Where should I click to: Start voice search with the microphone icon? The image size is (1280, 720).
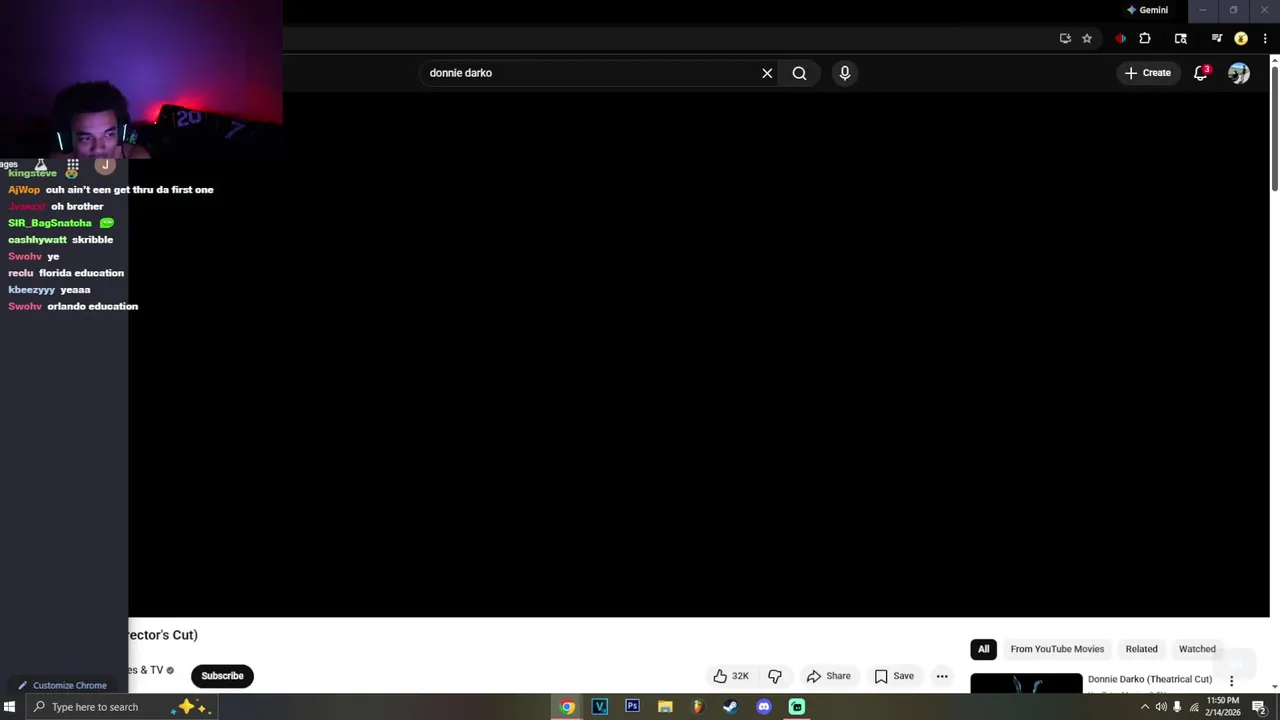[x=845, y=73]
